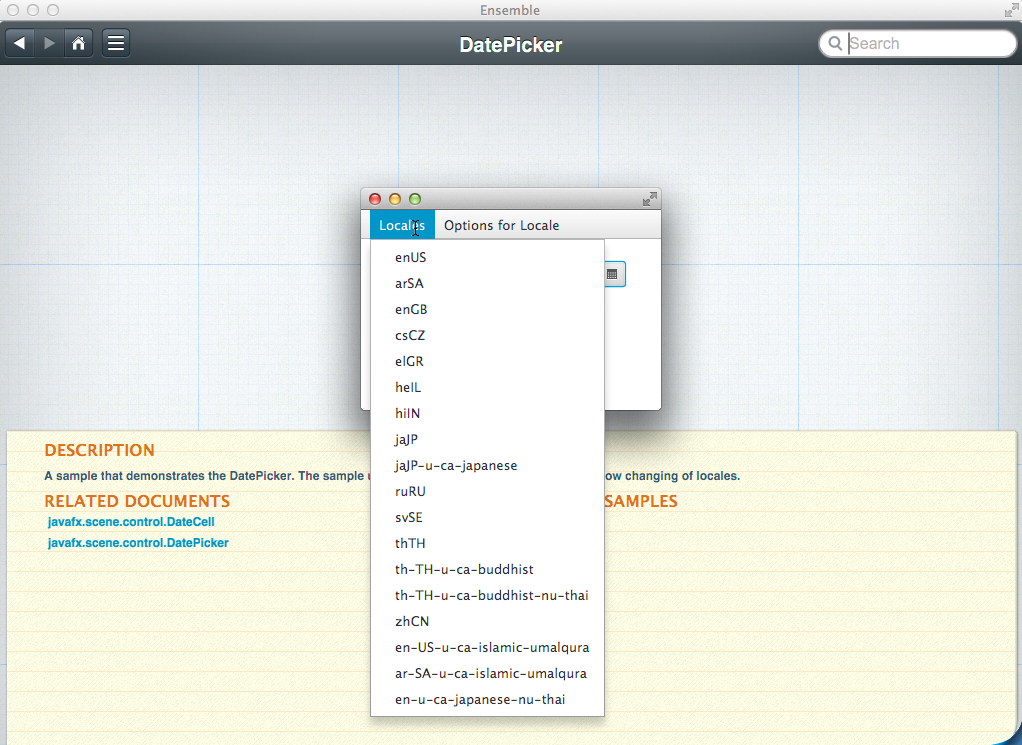1022x745 pixels.
Task: Collapse the Locales menu
Action: (x=402, y=225)
